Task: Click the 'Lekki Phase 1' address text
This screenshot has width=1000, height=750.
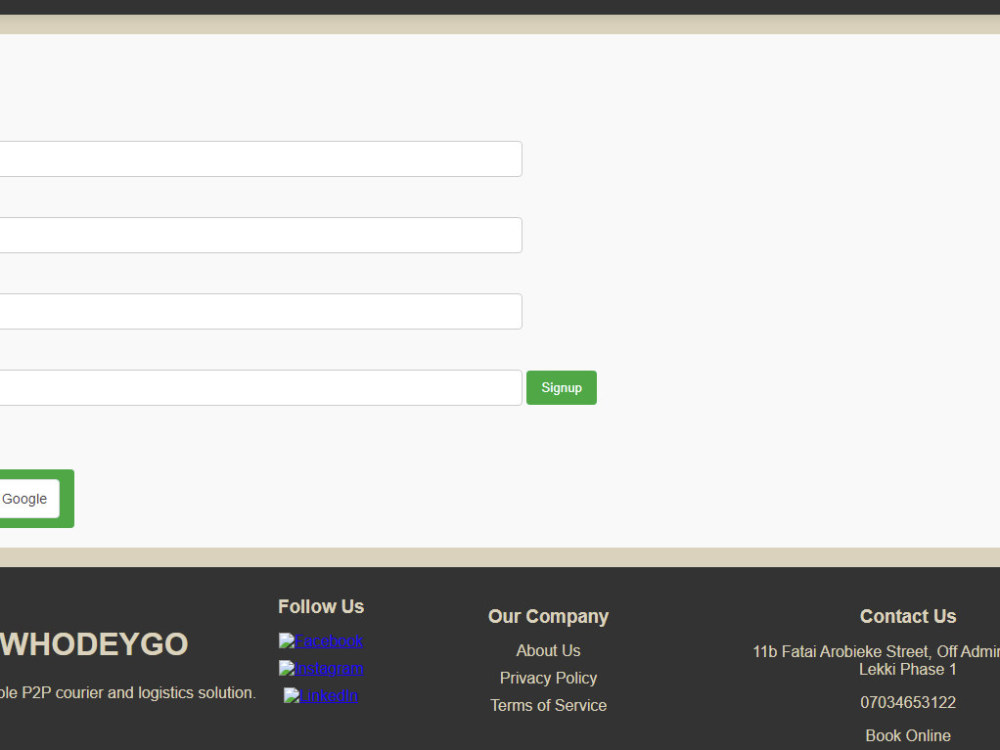Action: click(x=908, y=669)
